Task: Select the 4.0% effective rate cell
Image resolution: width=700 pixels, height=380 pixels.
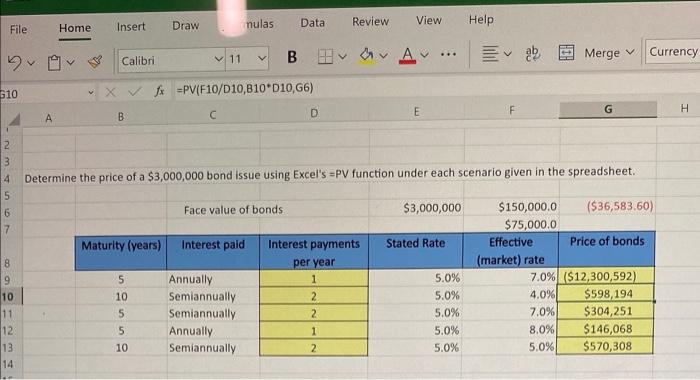Action: coord(510,295)
